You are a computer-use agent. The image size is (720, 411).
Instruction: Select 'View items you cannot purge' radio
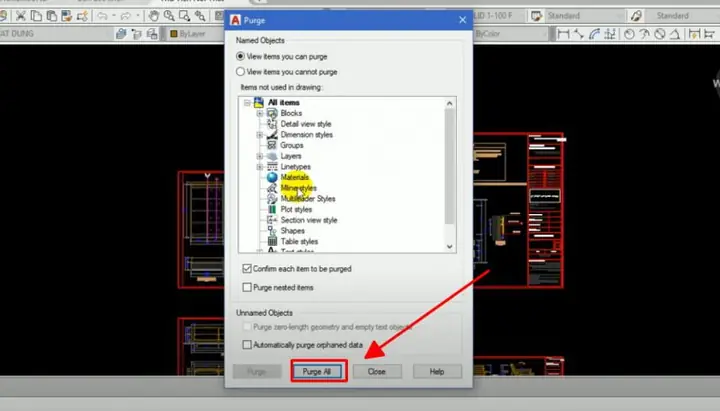[240, 72]
